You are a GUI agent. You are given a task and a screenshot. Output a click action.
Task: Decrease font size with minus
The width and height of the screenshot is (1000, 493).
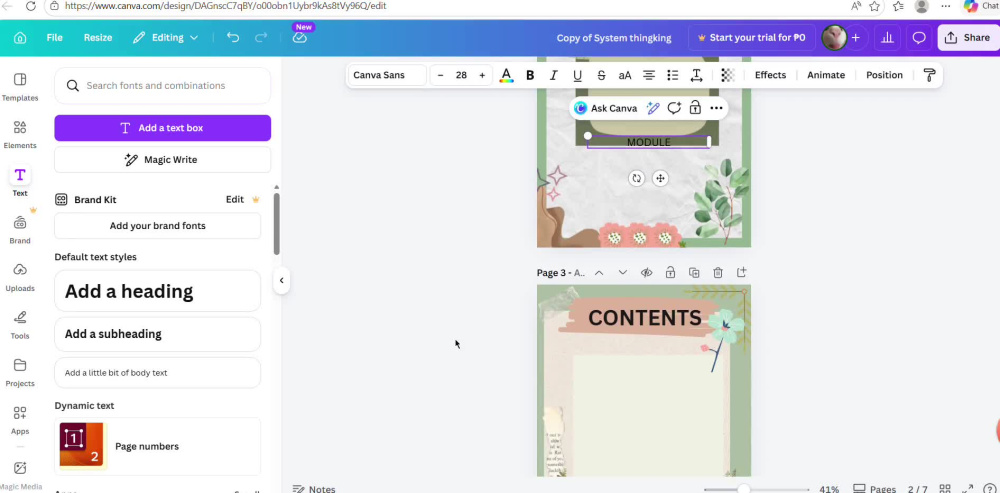click(x=440, y=75)
